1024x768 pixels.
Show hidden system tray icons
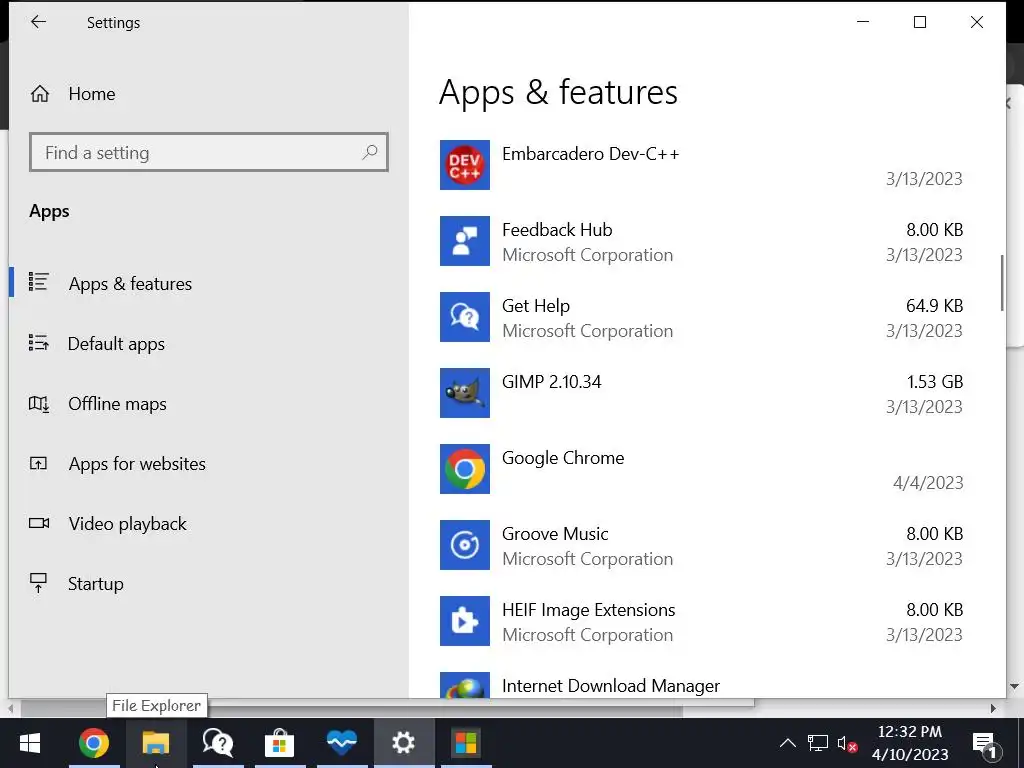[788, 743]
